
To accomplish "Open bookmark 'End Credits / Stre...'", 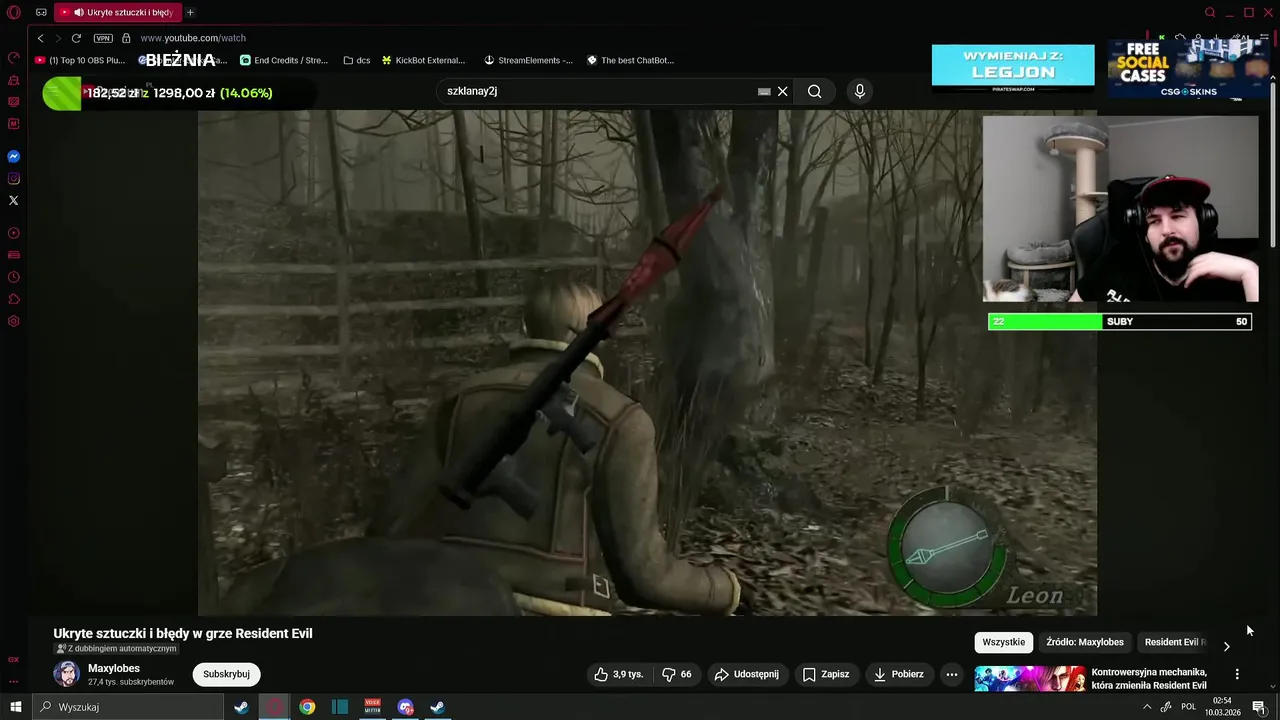I will pos(283,60).
